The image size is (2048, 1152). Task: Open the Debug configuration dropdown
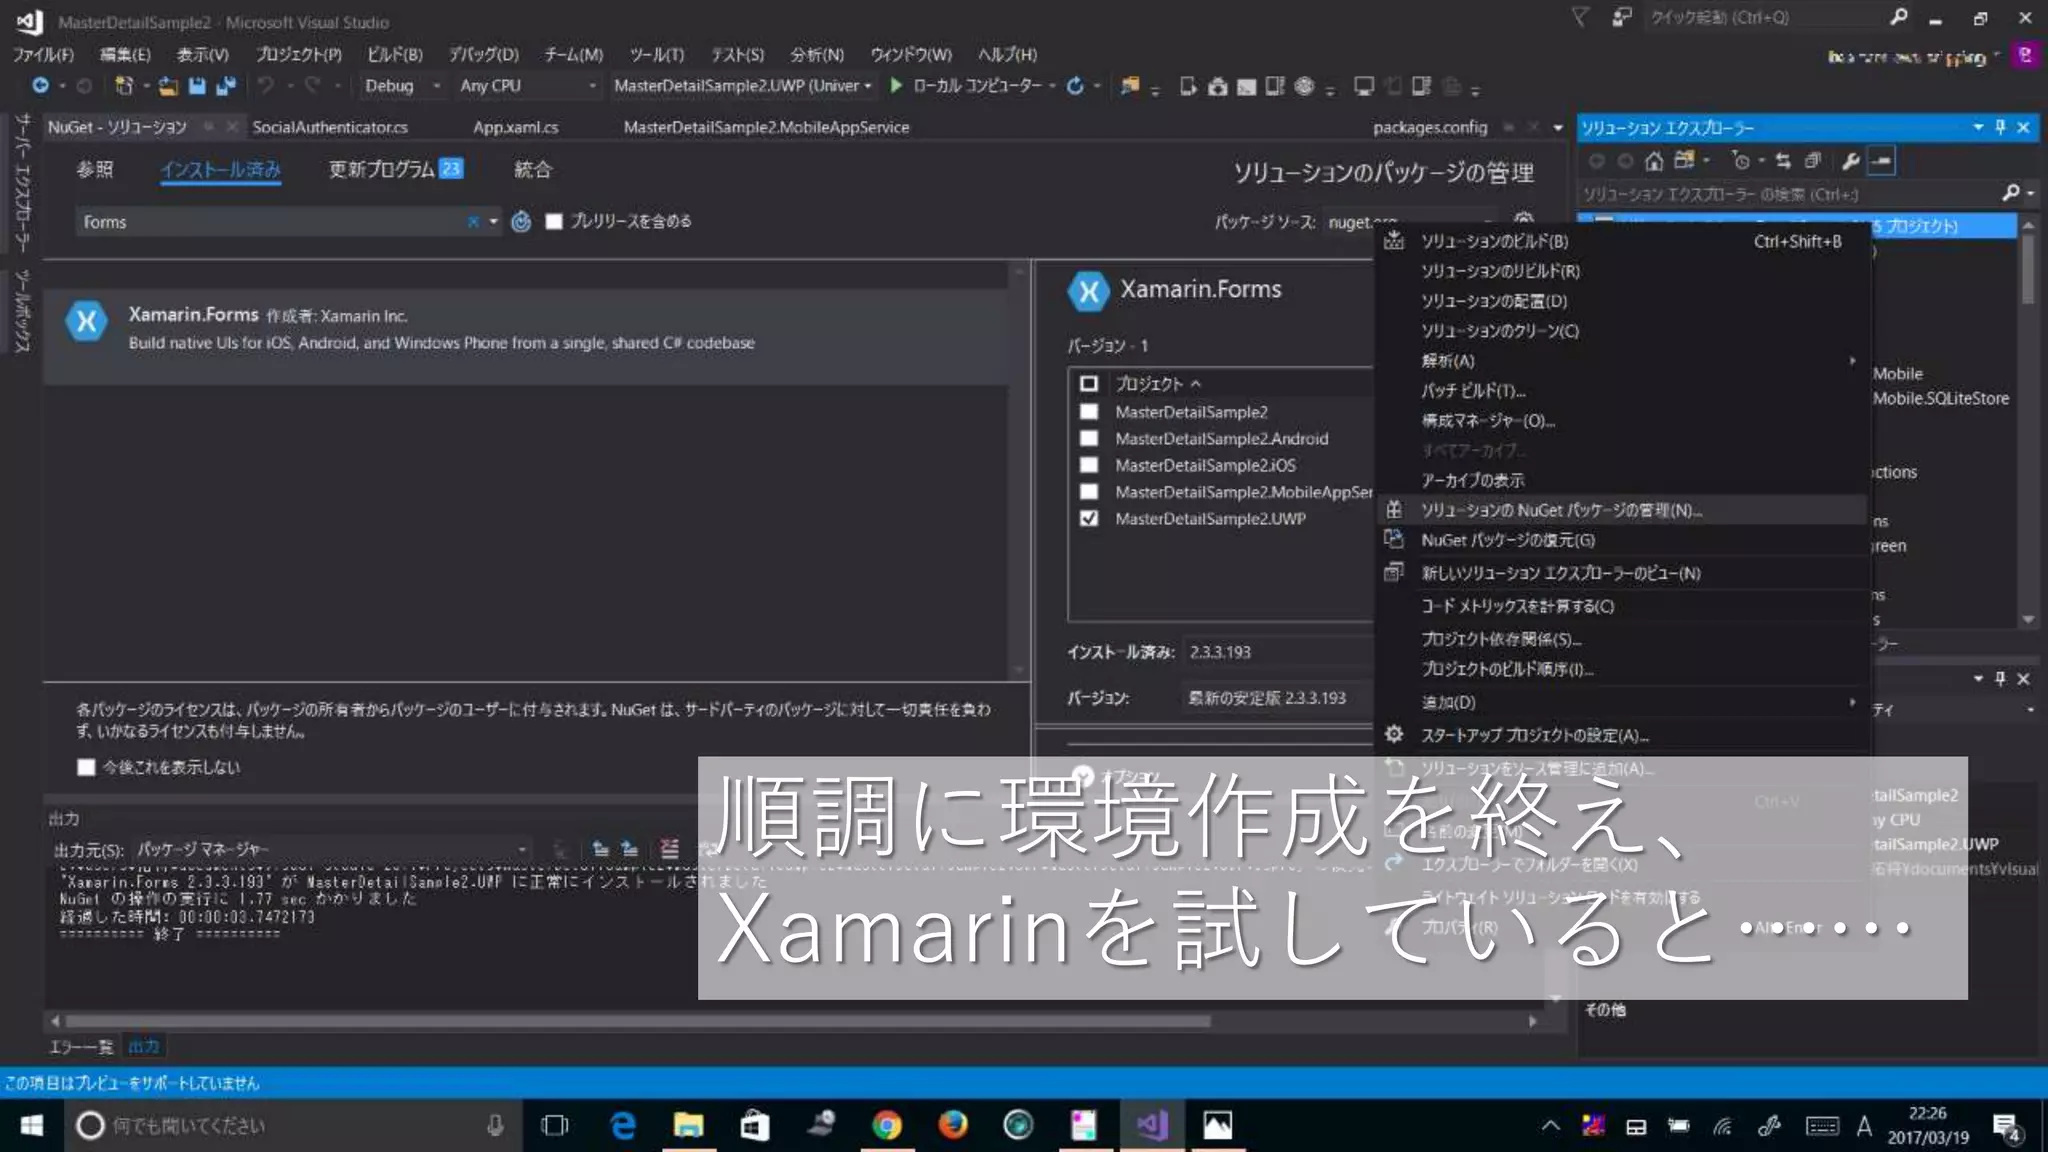click(x=402, y=86)
